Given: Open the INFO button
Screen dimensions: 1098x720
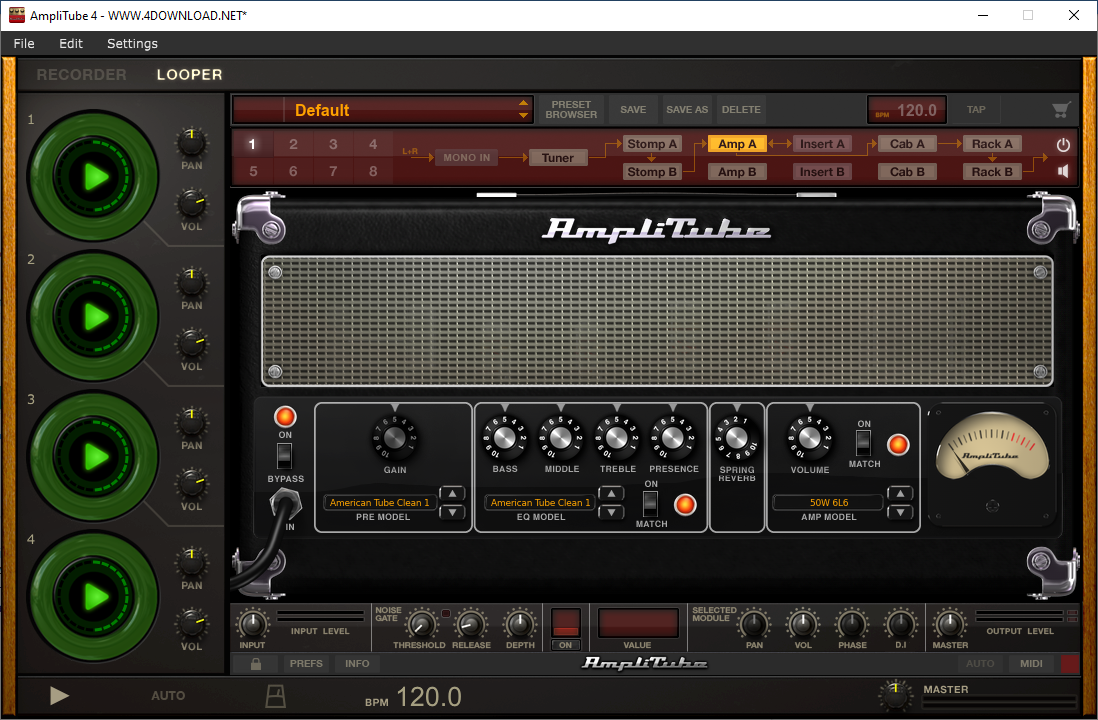Looking at the screenshot, I should pyautogui.click(x=357, y=663).
